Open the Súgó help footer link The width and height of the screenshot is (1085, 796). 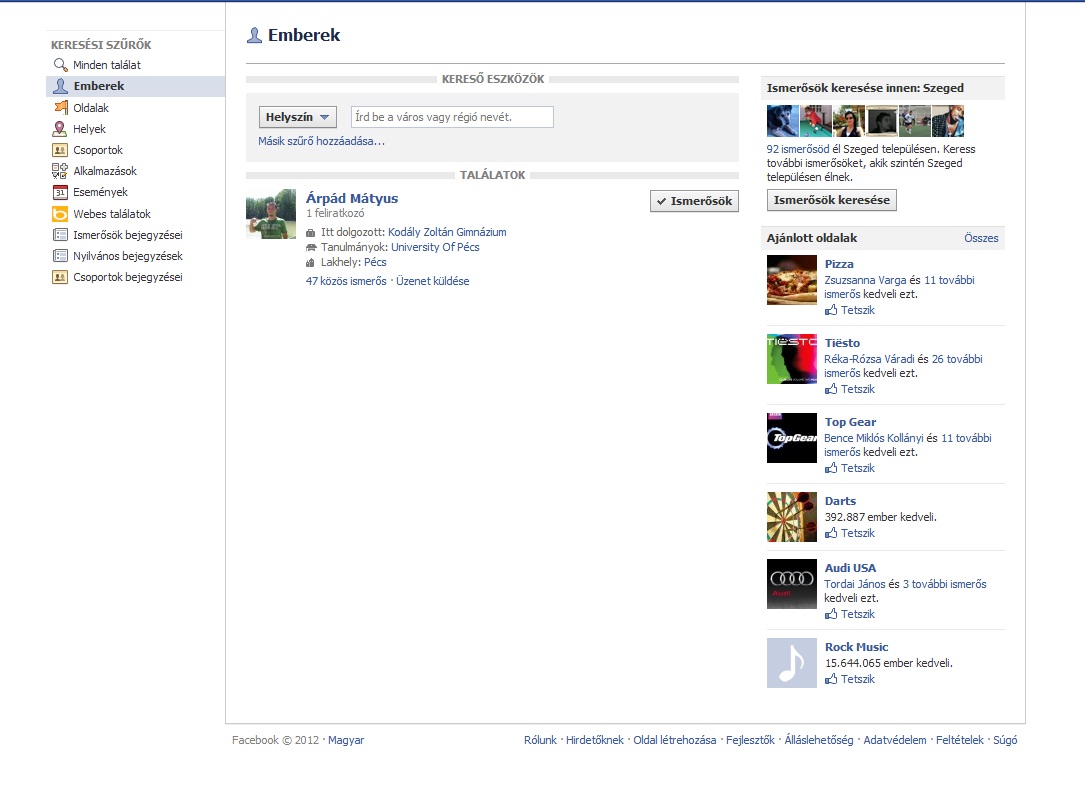[x=1005, y=740]
